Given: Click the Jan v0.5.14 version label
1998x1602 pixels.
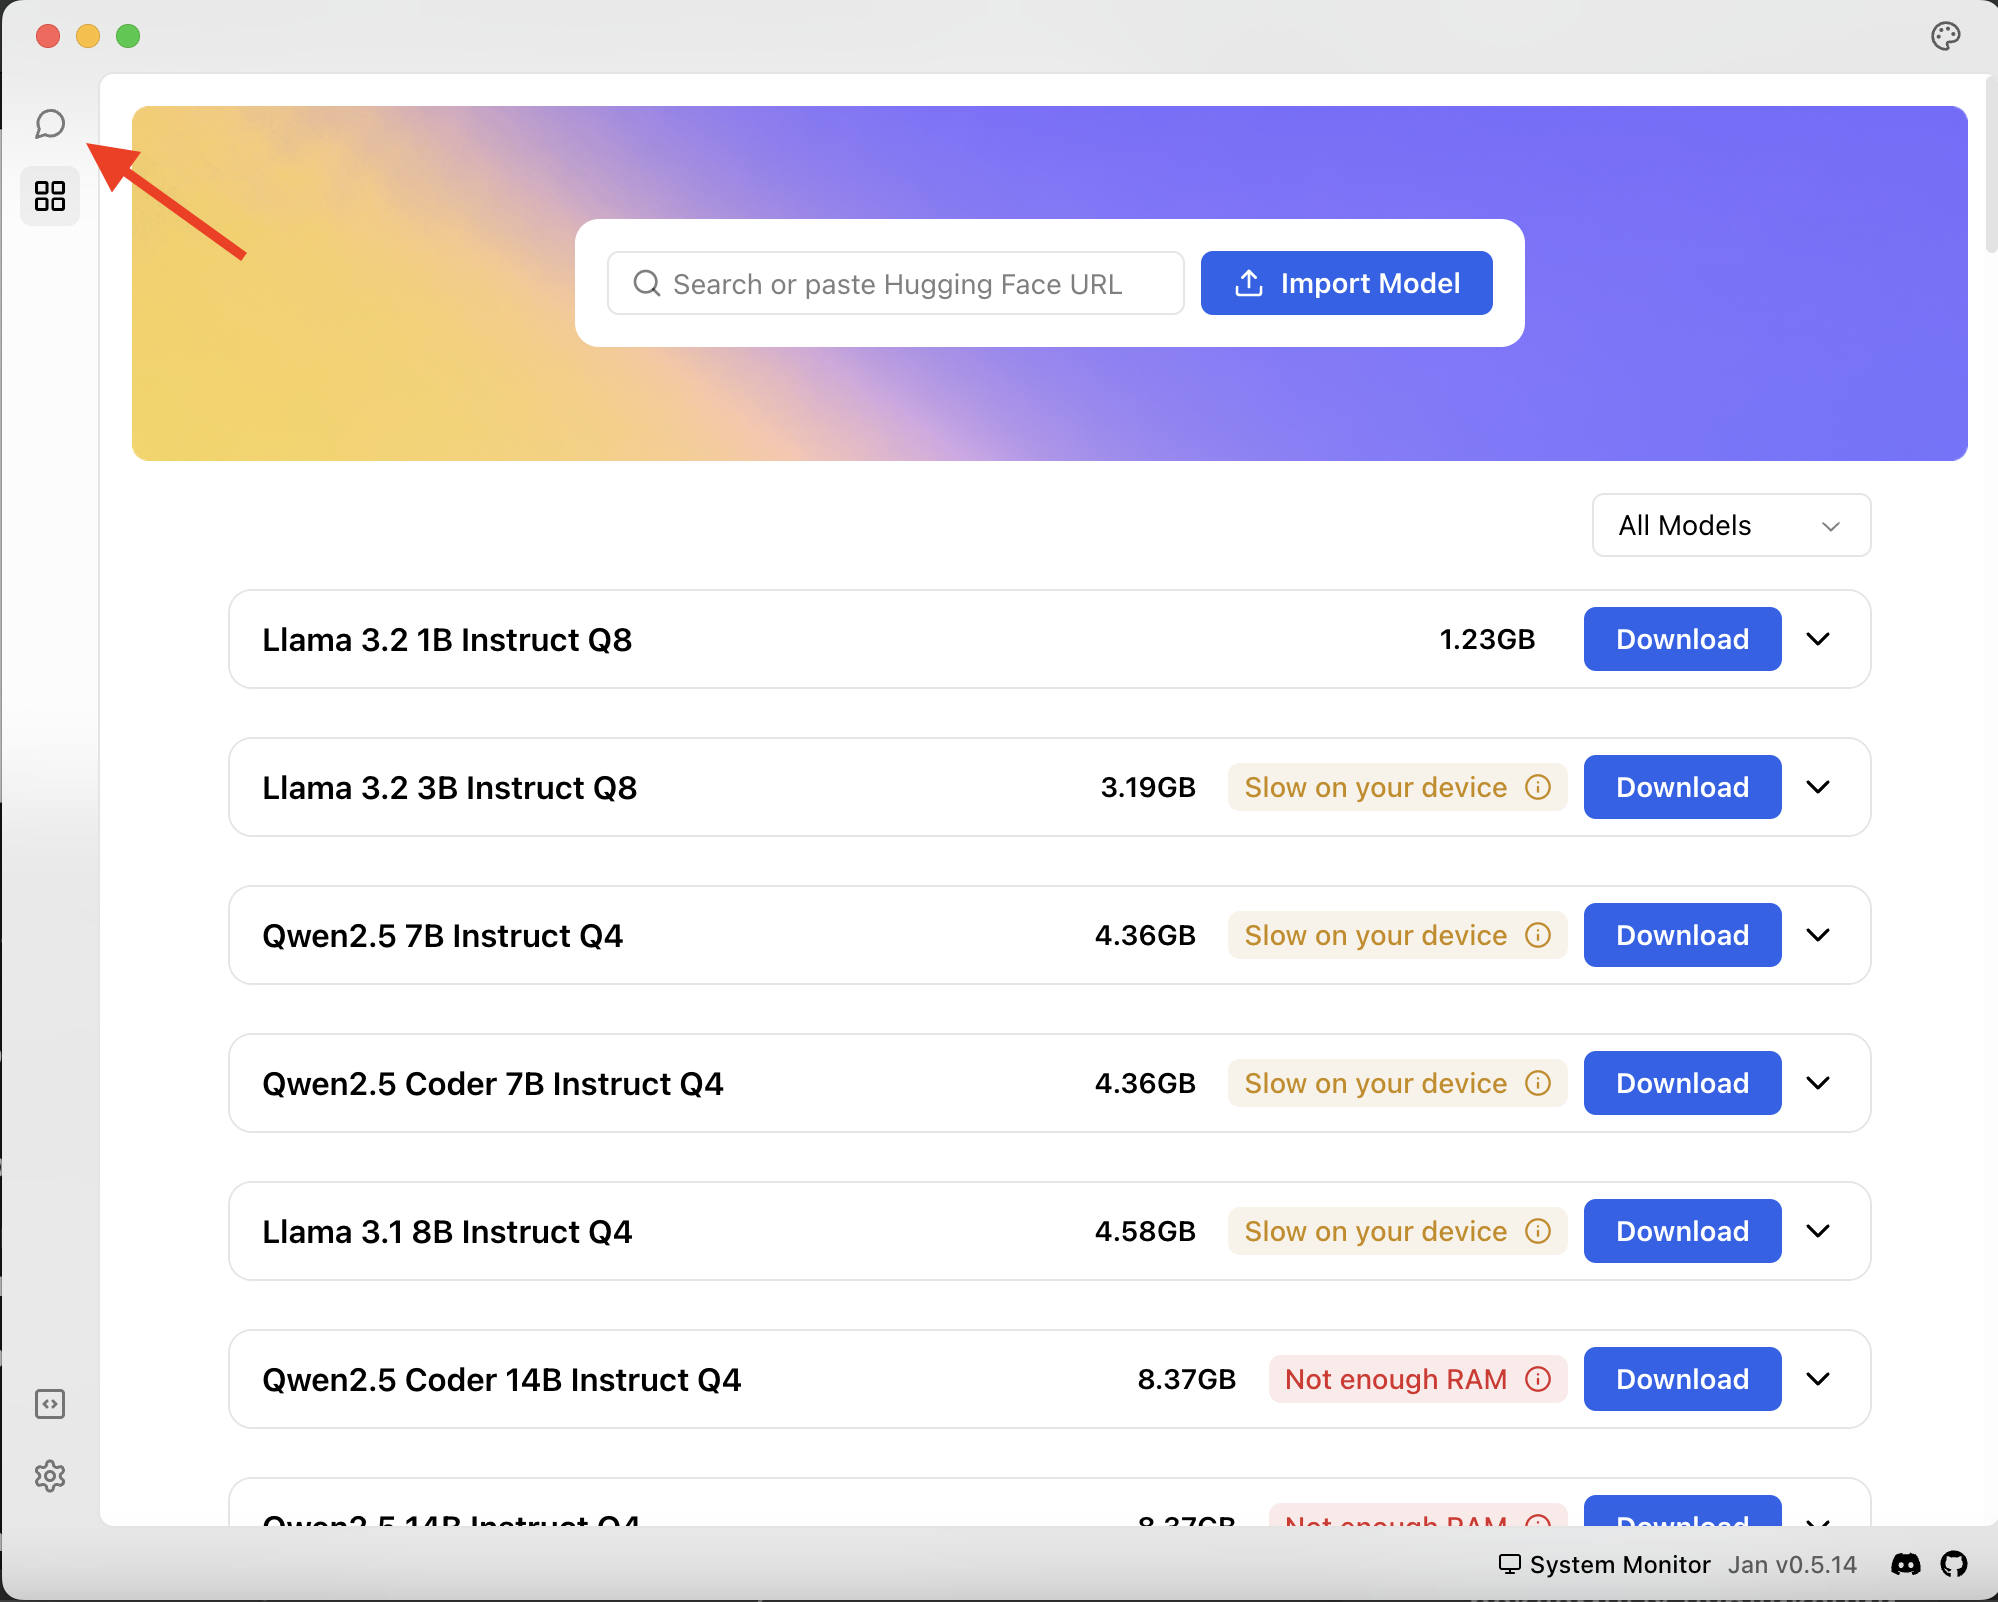Looking at the screenshot, I should [x=1791, y=1564].
